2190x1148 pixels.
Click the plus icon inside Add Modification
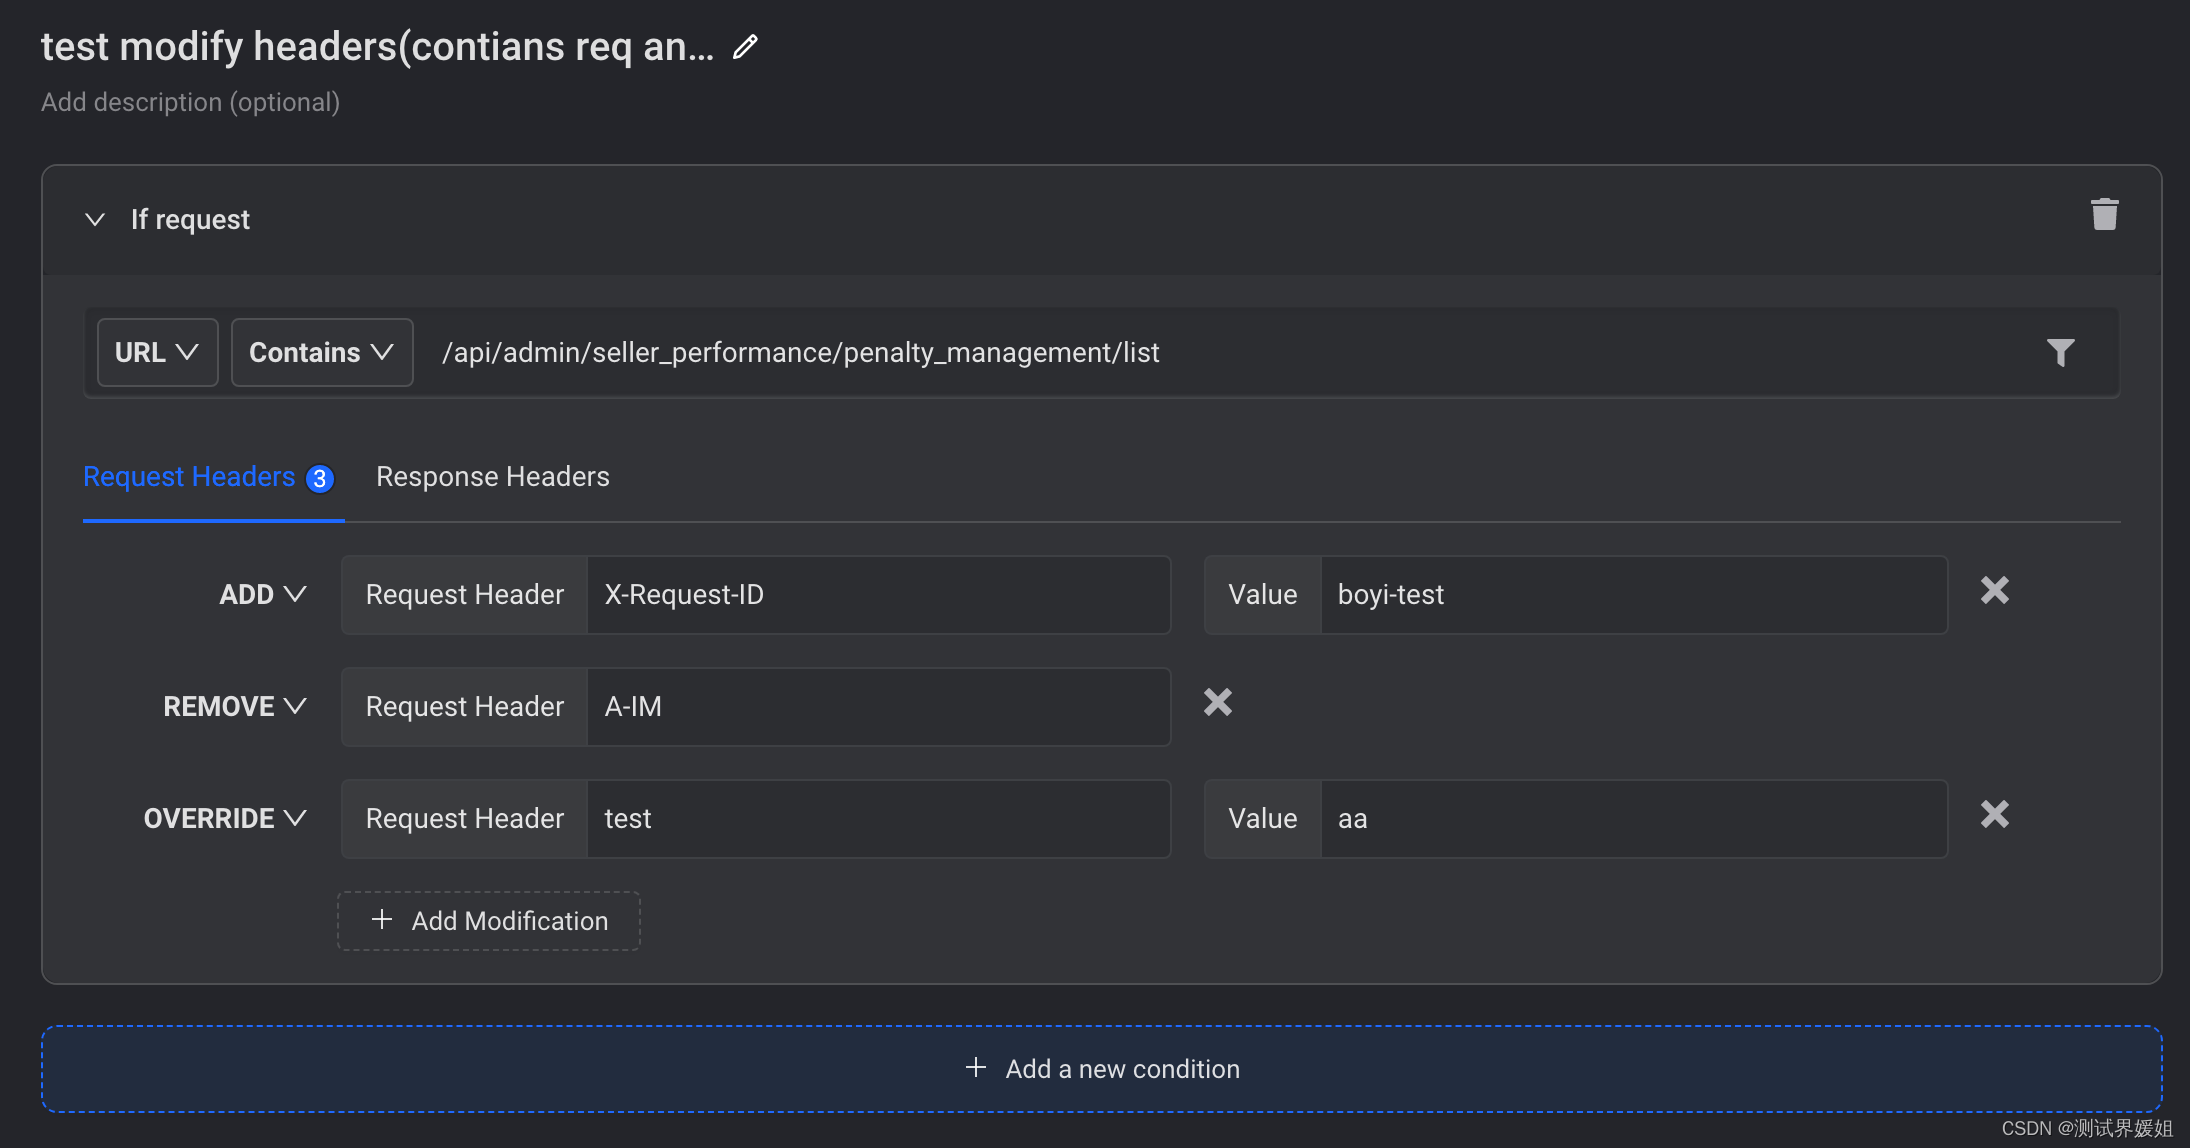point(381,919)
